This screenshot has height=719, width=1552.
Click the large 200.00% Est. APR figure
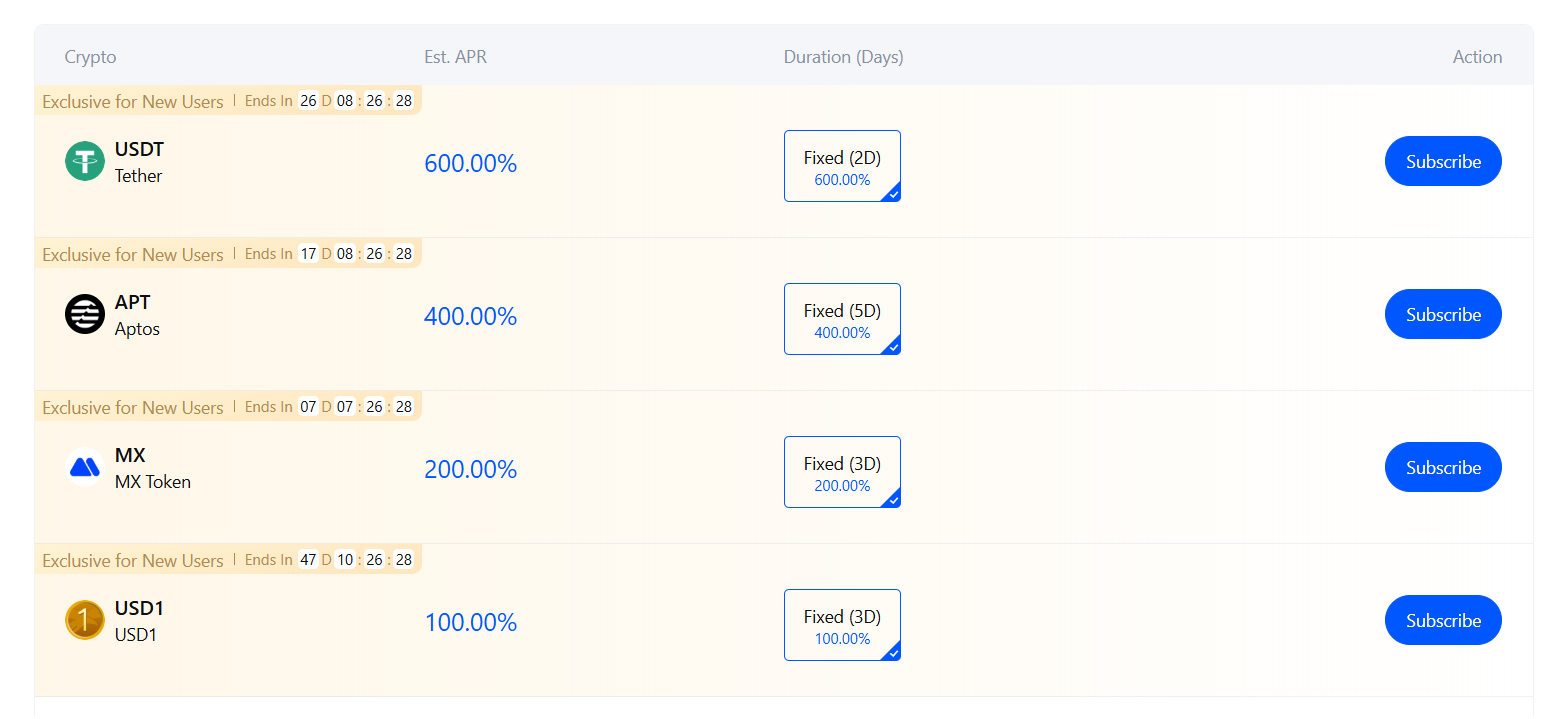[x=470, y=470]
